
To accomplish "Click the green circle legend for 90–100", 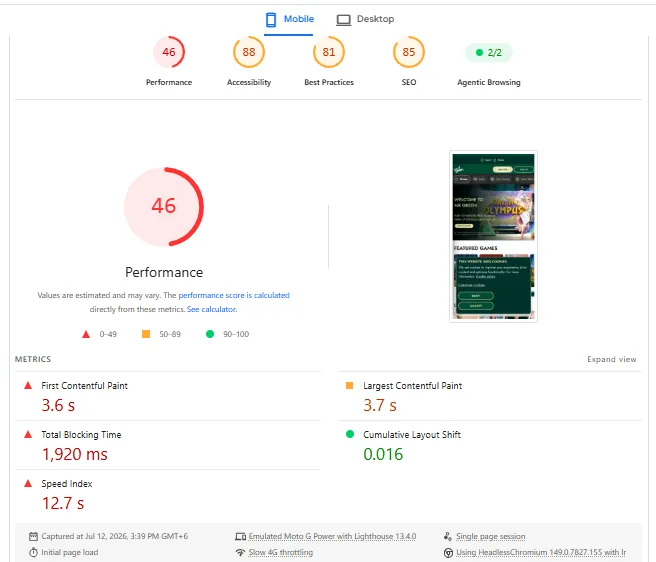I will tap(210, 334).
